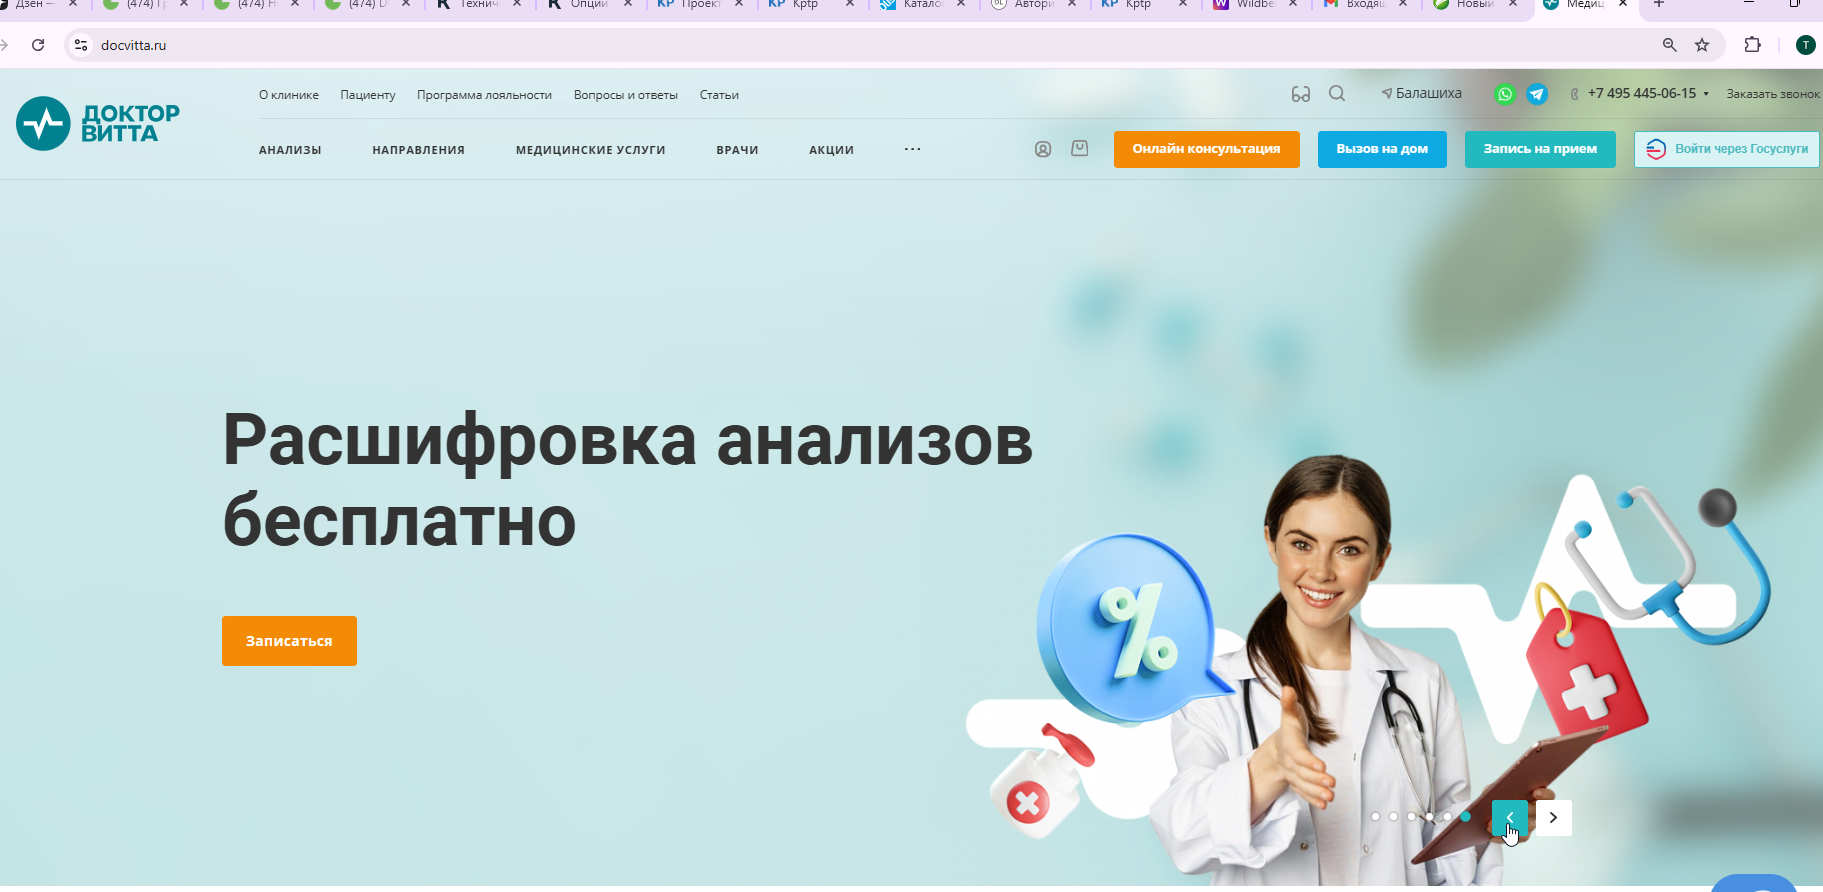Click the orange Записаться button

click(289, 641)
